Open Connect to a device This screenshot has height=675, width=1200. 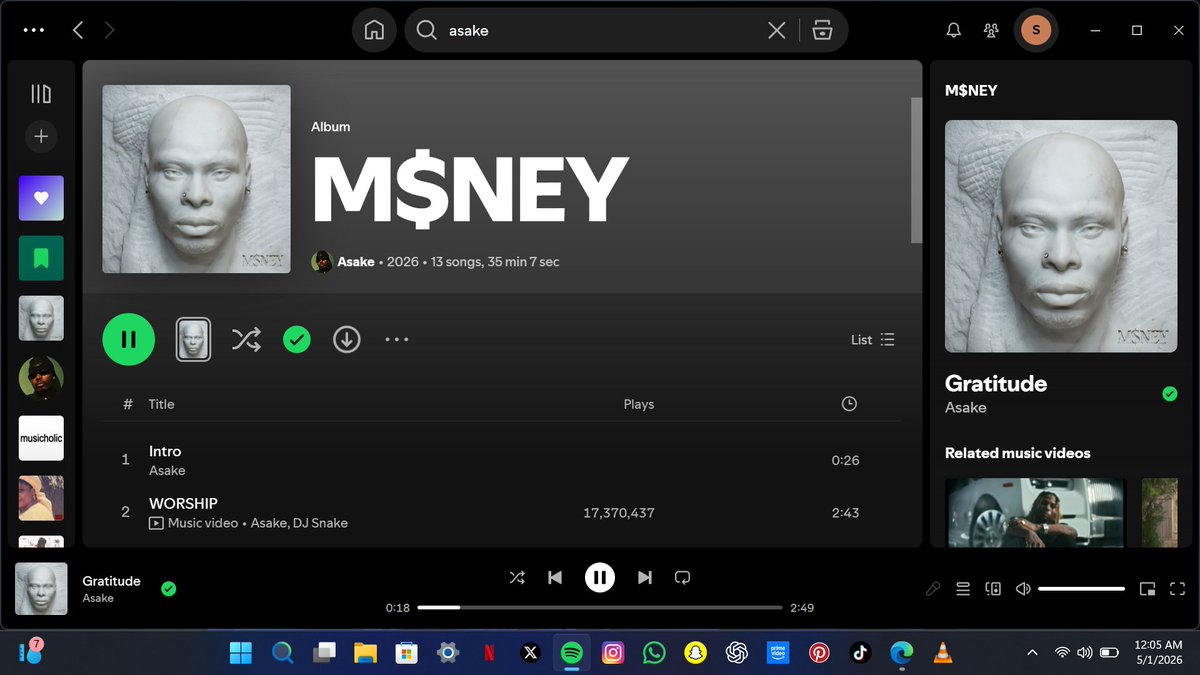993,589
